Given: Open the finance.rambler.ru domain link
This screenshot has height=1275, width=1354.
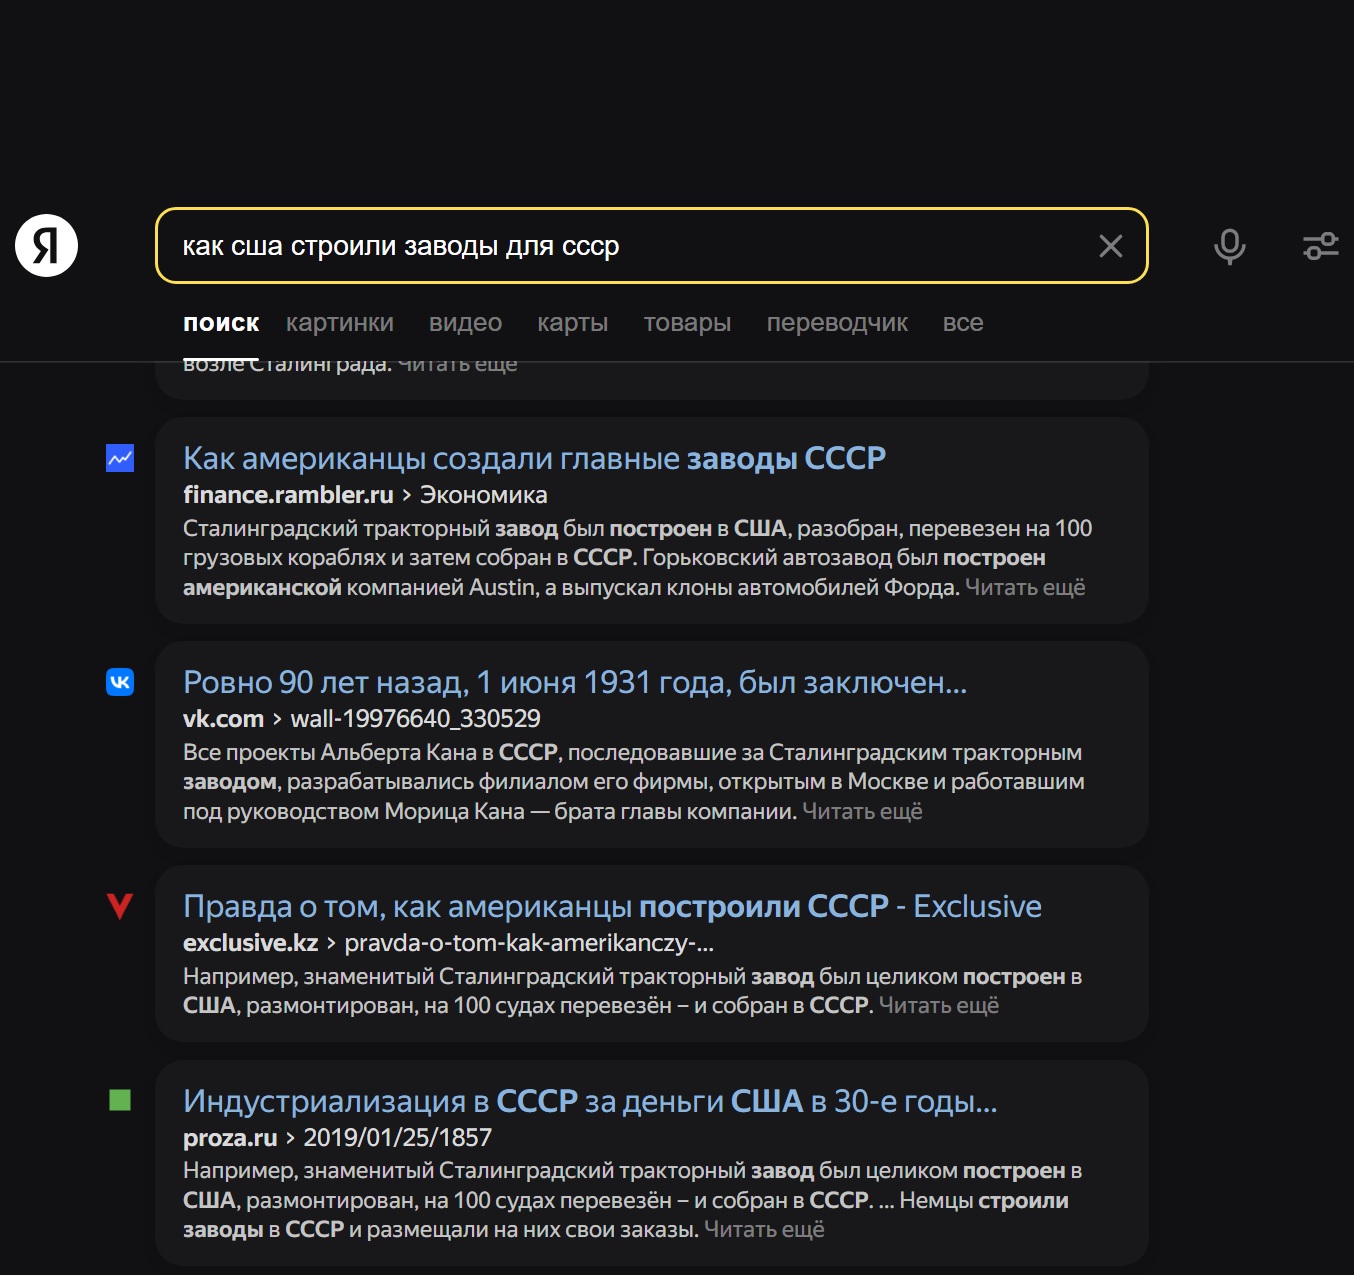Looking at the screenshot, I should pos(288,495).
